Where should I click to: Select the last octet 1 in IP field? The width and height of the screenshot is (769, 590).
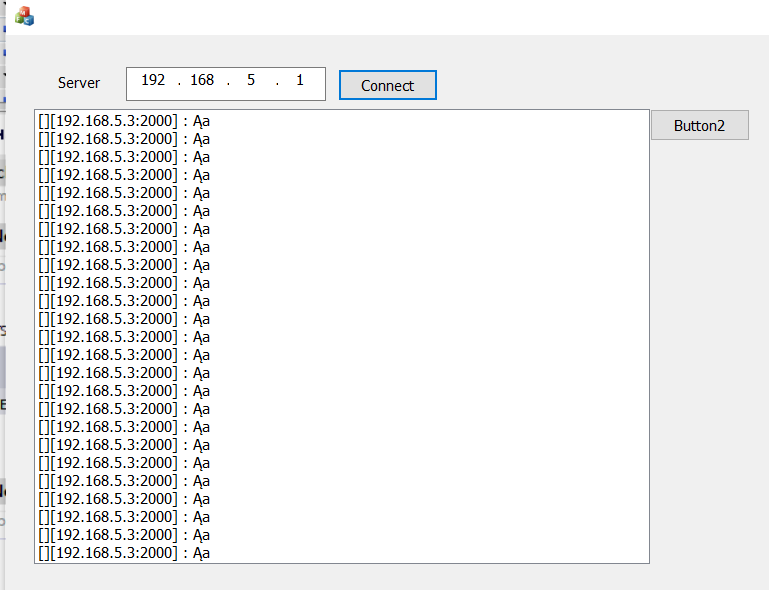tap(300, 80)
